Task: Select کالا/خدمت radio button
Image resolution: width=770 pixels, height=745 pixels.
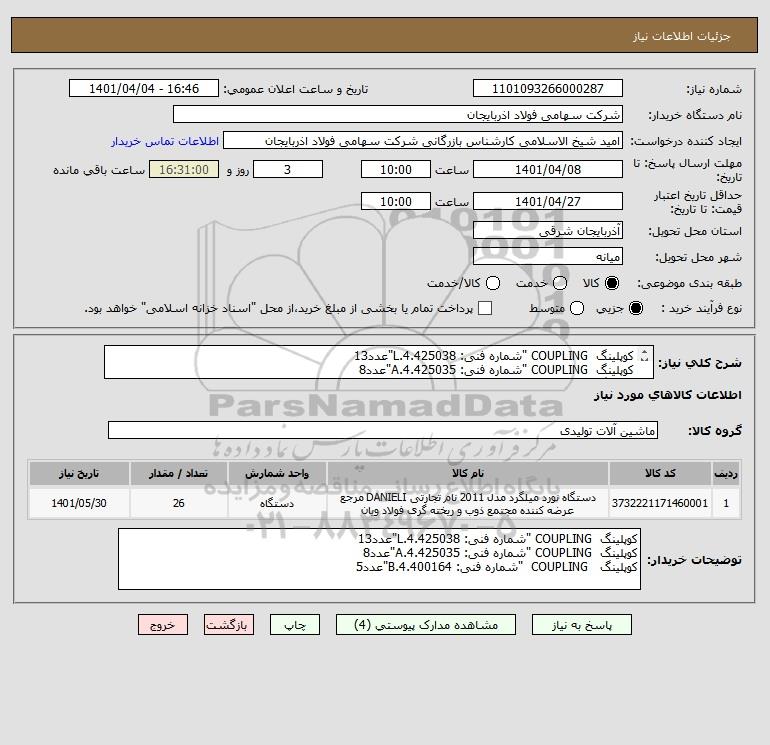Action: click(493, 283)
